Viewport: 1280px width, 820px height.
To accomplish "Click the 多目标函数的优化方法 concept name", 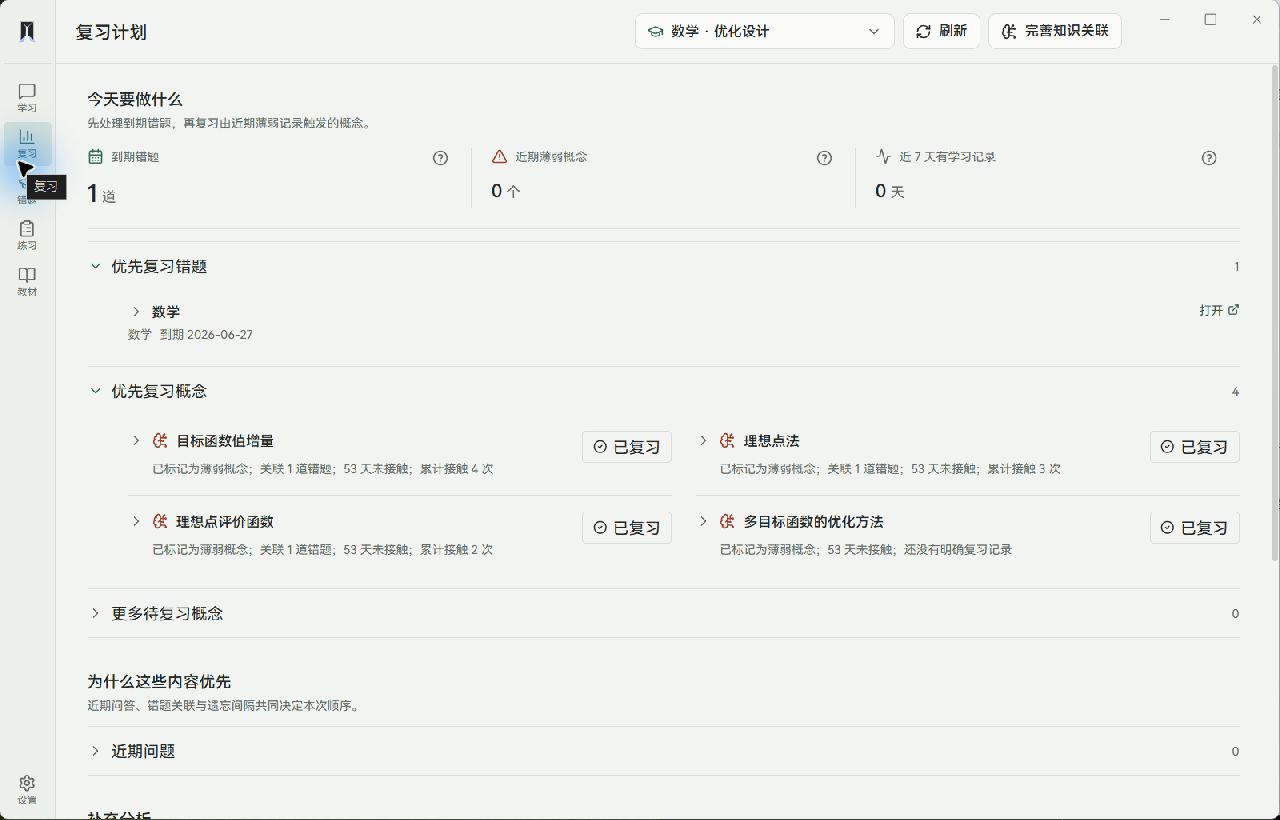I will pos(813,522).
